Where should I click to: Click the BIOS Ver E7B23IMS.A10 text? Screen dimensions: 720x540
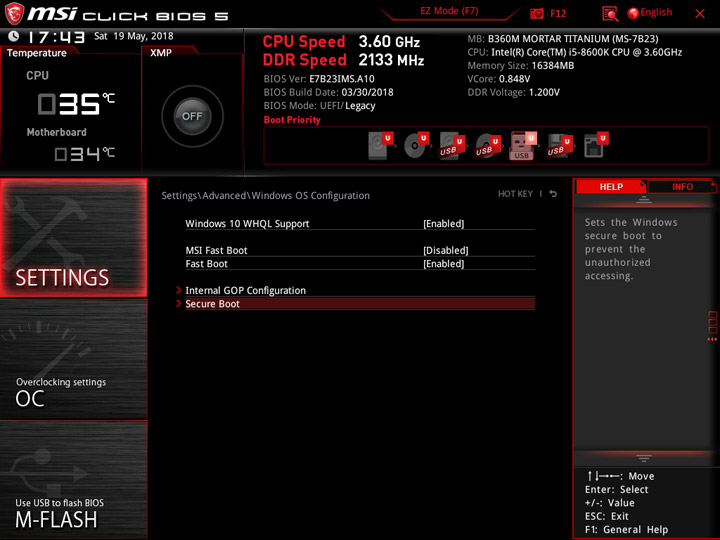[x=319, y=79]
